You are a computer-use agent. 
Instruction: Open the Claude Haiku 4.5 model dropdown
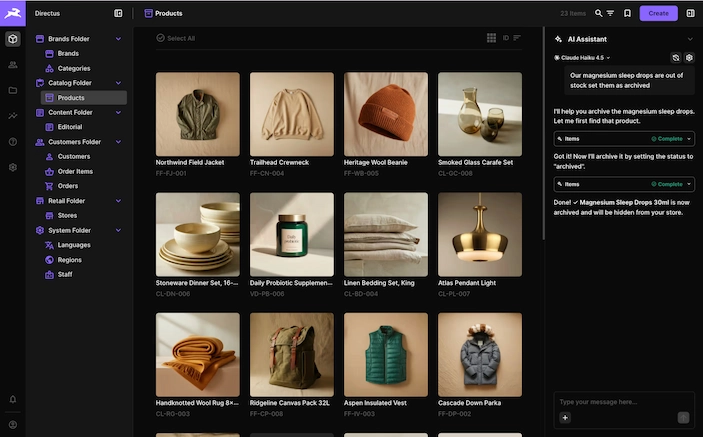click(582, 58)
